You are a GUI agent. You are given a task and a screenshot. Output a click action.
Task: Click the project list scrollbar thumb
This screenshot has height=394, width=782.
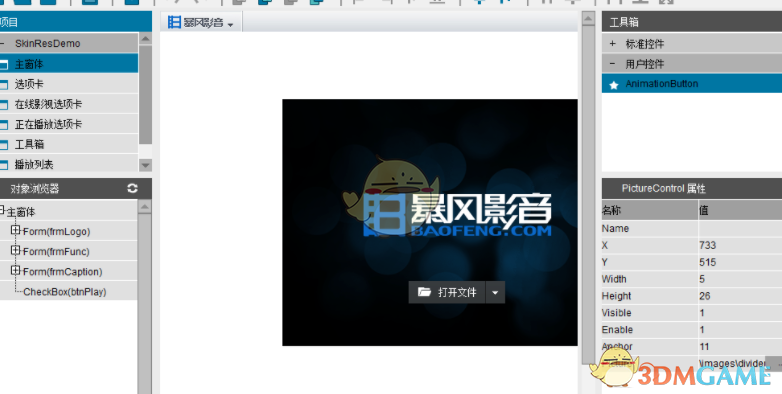pos(145,95)
